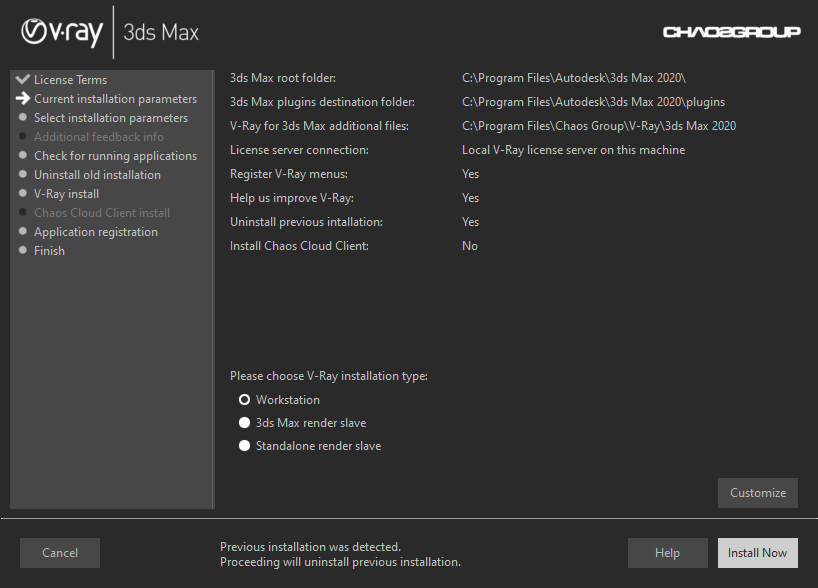
Task: Click the Install Now button
Action: [757, 552]
